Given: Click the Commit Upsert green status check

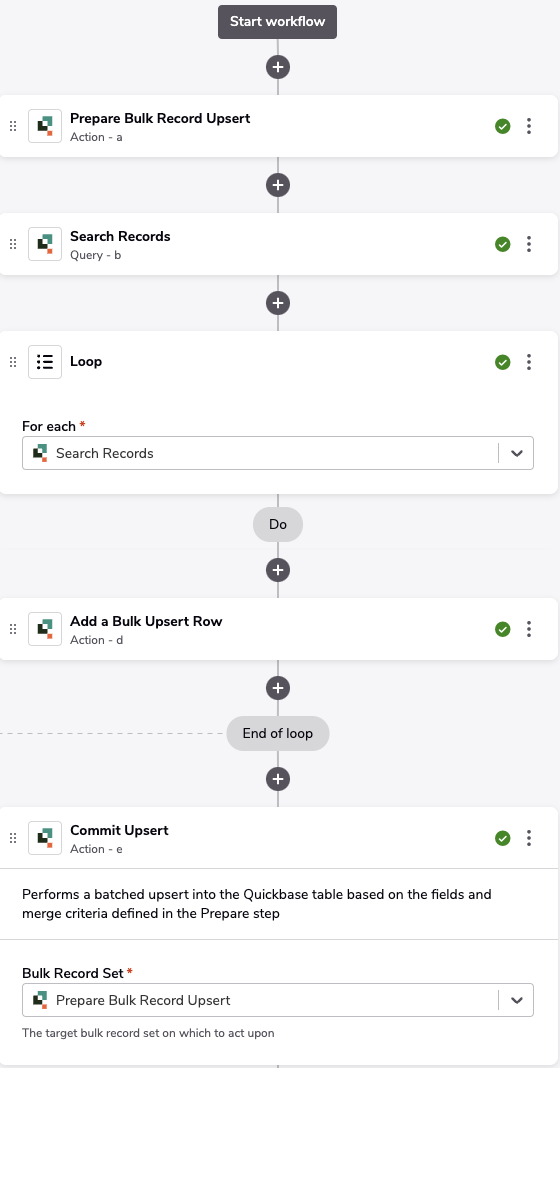Looking at the screenshot, I should (502, 838).
